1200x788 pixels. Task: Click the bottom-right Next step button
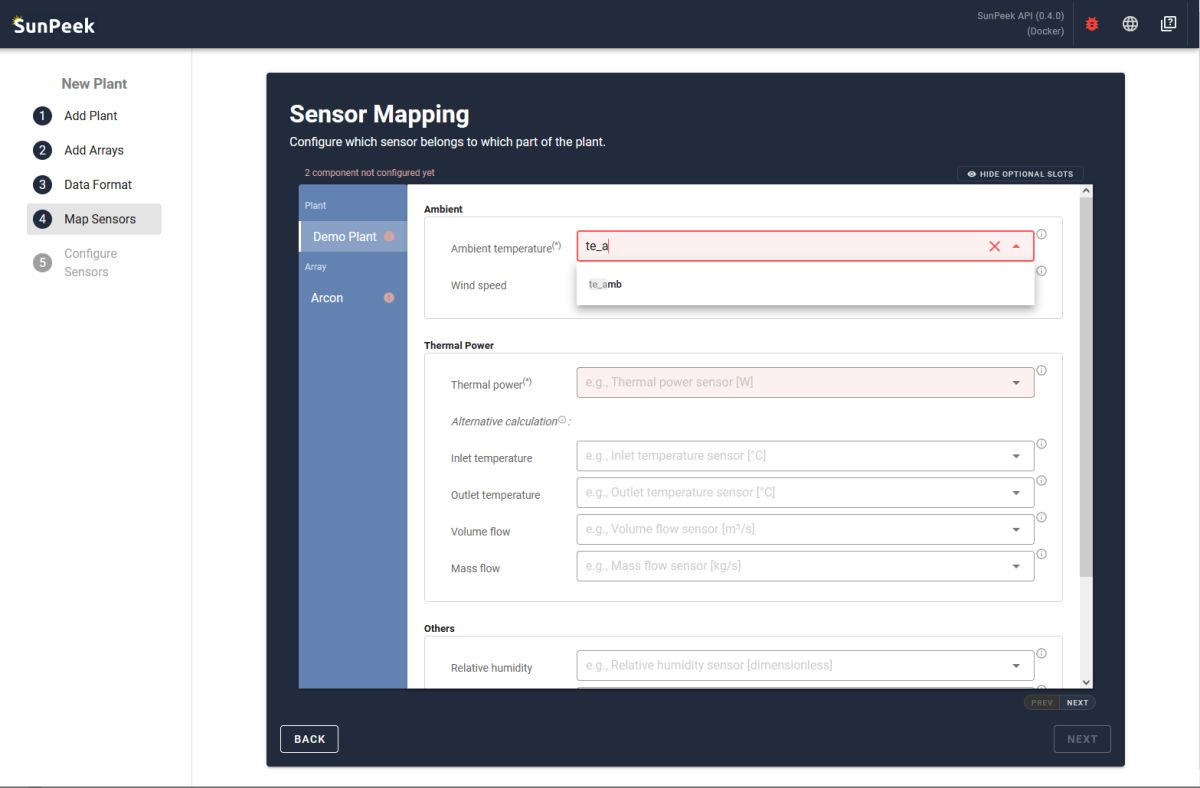[x=1082, y=739]
